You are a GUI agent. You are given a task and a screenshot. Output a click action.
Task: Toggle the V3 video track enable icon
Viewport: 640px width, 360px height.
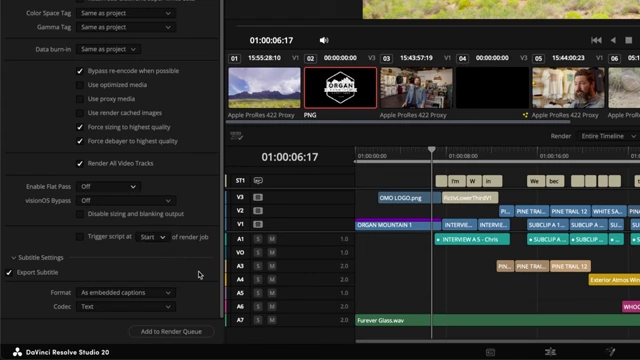point(258,197)
